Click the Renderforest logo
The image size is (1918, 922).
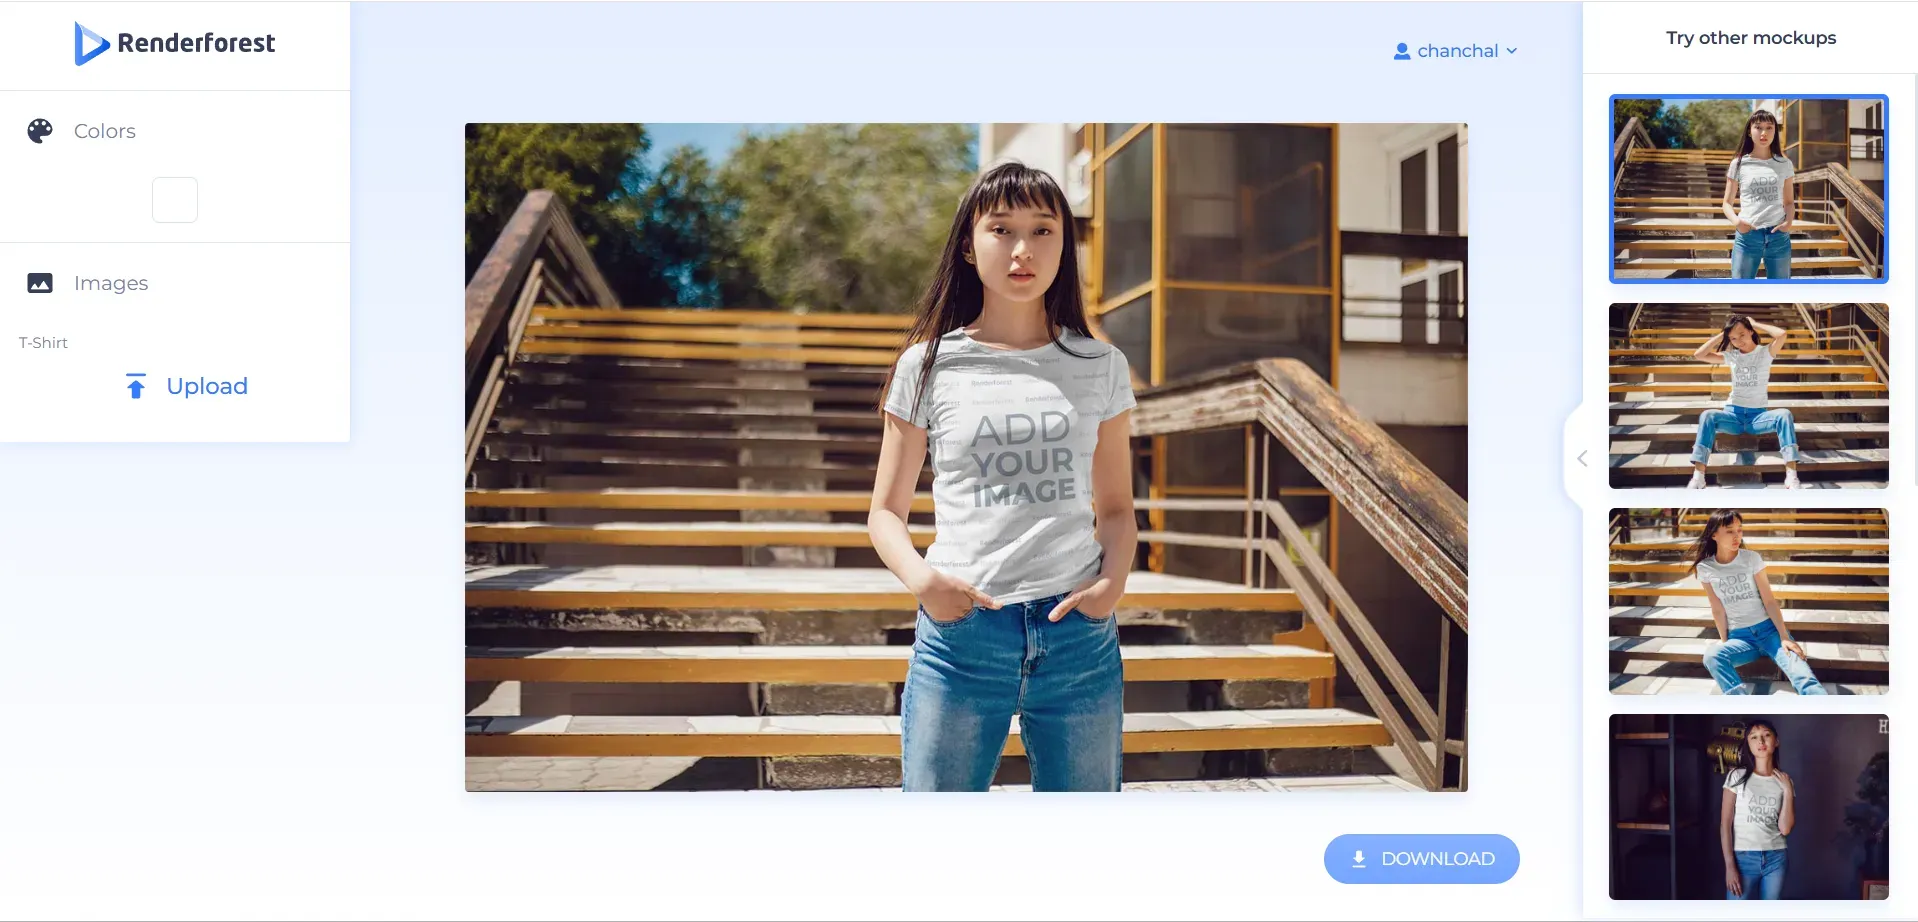point(174,42)
